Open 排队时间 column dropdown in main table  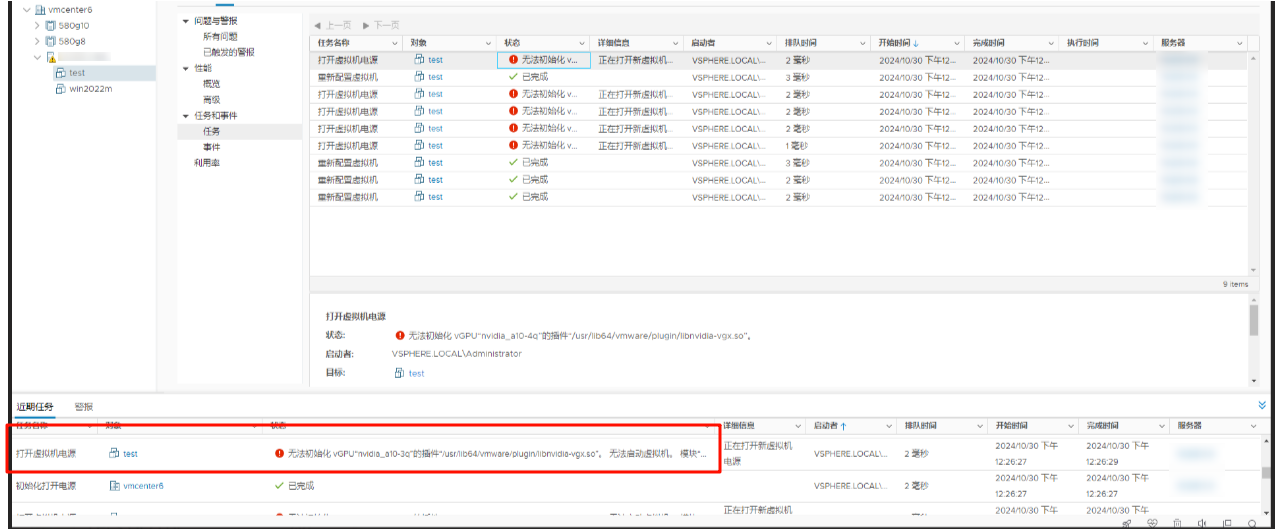tap(864, 43)
